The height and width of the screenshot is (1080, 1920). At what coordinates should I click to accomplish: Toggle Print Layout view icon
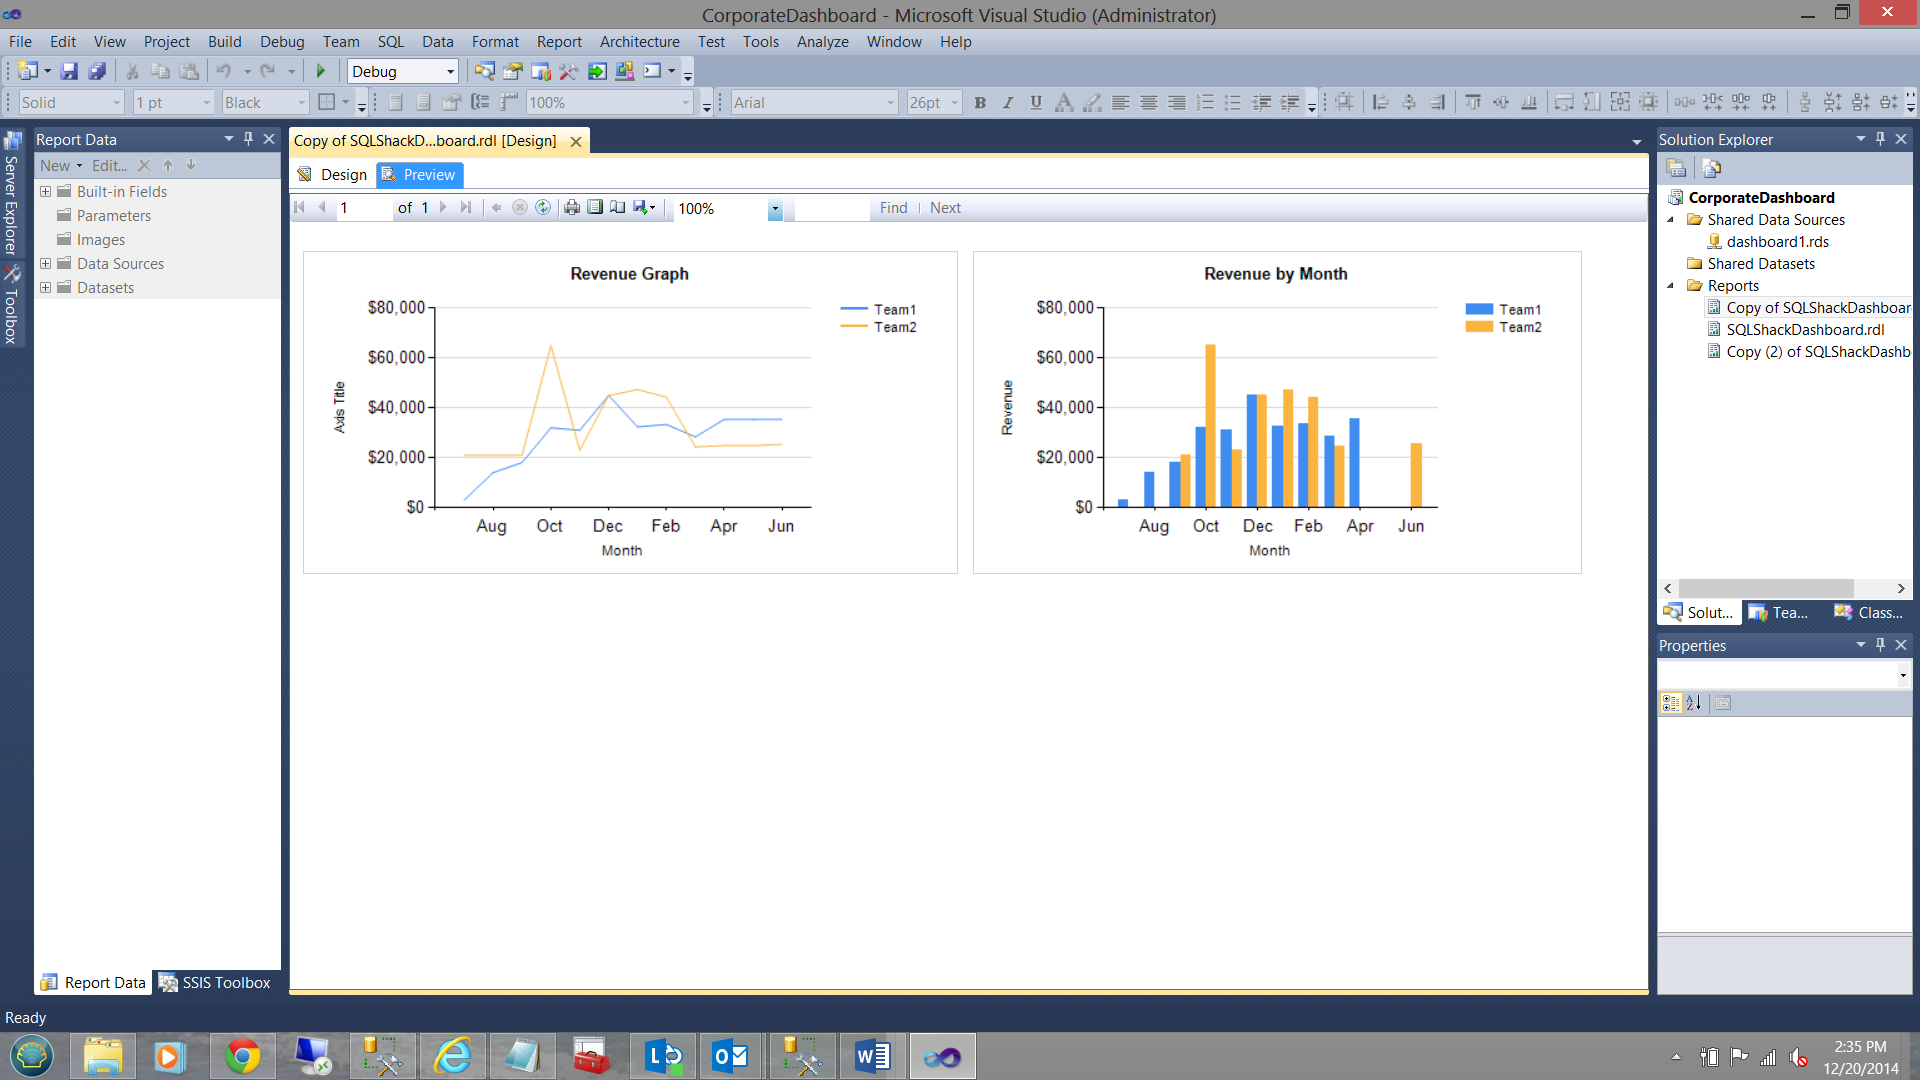(x=595, y=208)
